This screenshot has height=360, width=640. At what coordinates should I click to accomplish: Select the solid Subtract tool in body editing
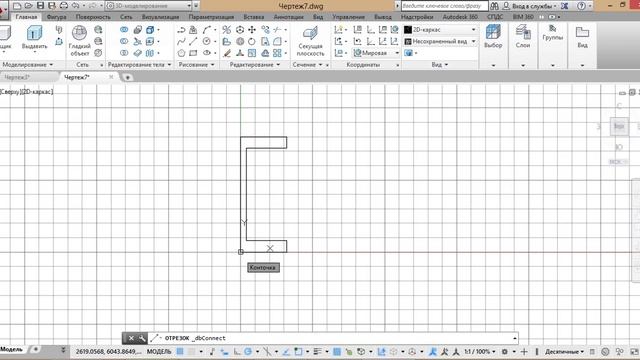coord(124,41)
